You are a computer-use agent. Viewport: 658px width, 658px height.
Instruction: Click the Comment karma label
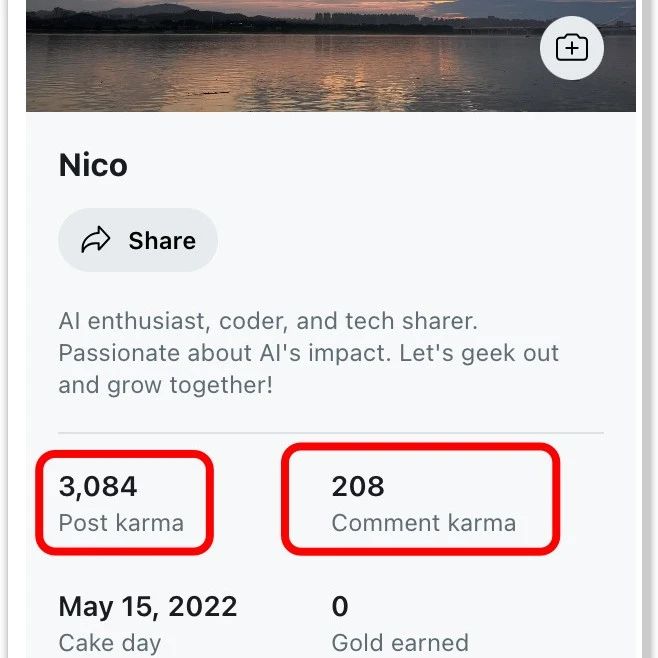pos(423,523)
